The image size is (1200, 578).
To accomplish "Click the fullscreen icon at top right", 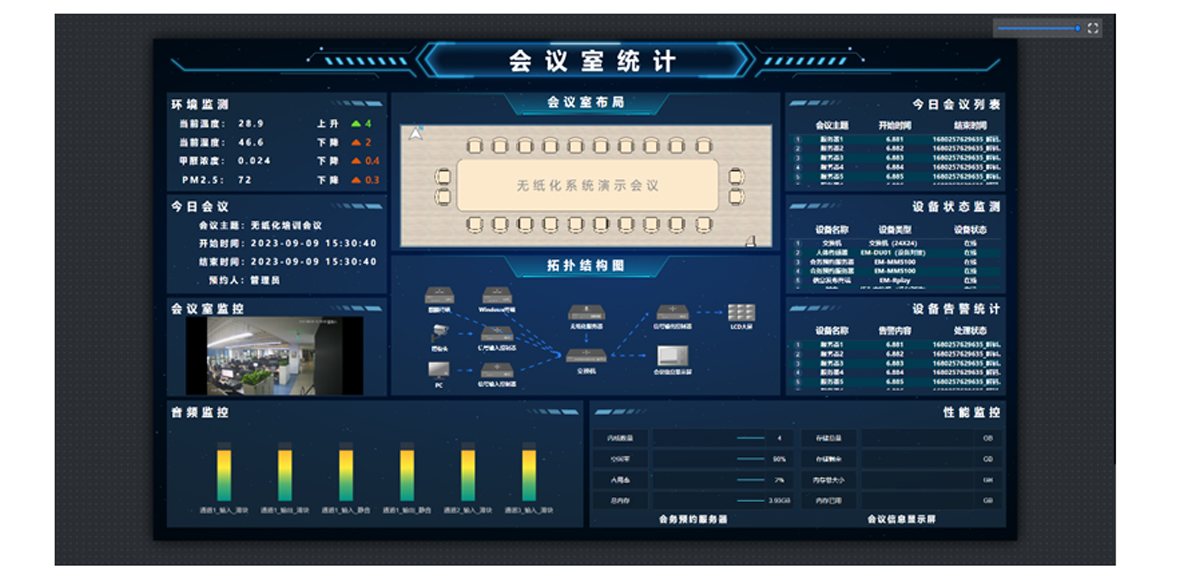I will tap(1093, 28).
